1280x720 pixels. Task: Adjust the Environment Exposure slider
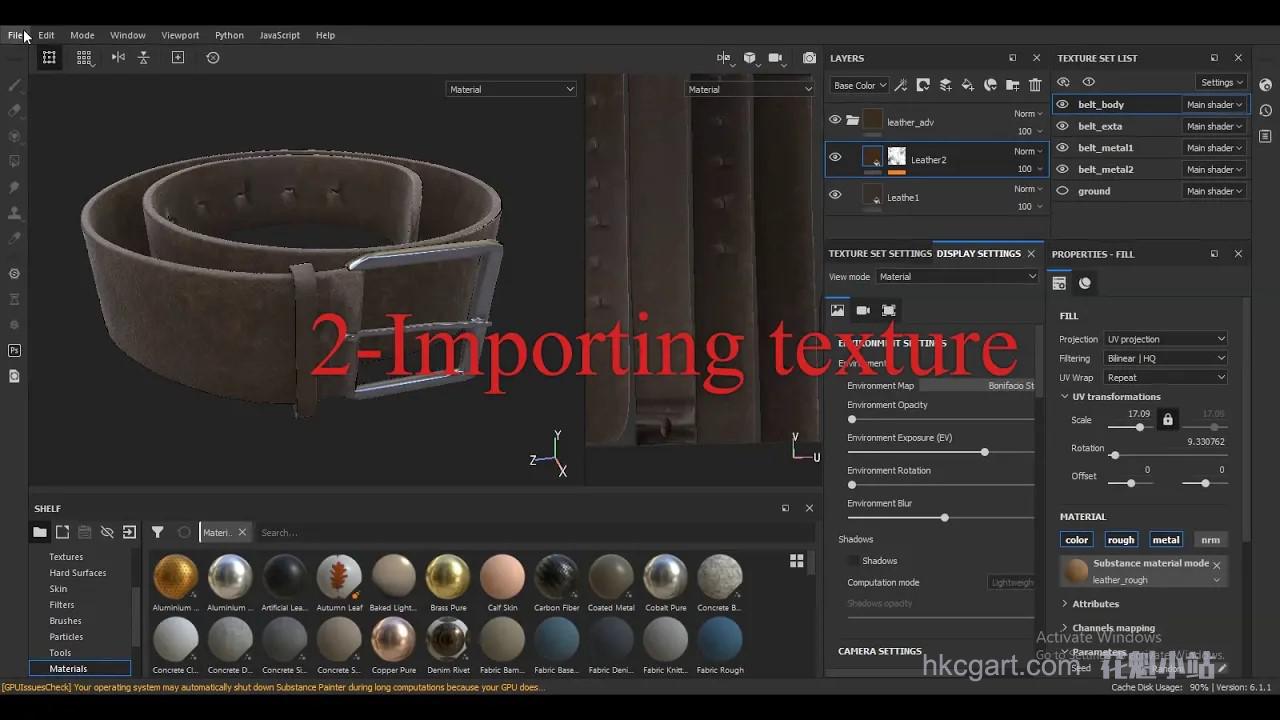940,452
